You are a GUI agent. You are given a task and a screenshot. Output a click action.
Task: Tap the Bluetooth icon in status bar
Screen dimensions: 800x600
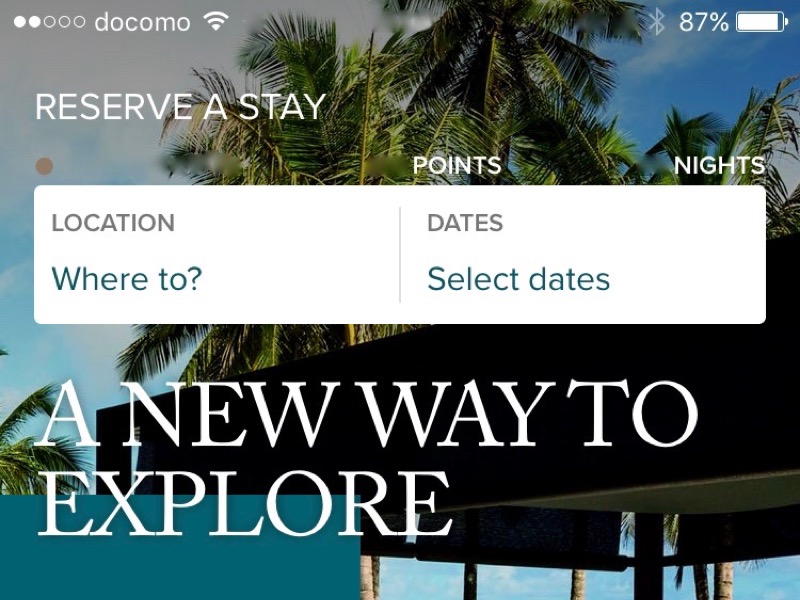[x=657, y=22]
